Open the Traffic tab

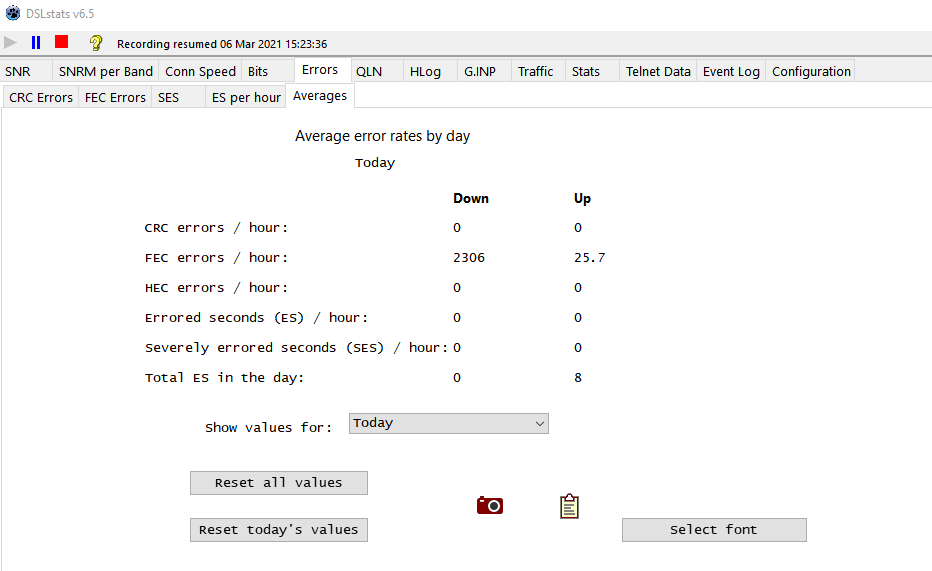pos(539,71)
